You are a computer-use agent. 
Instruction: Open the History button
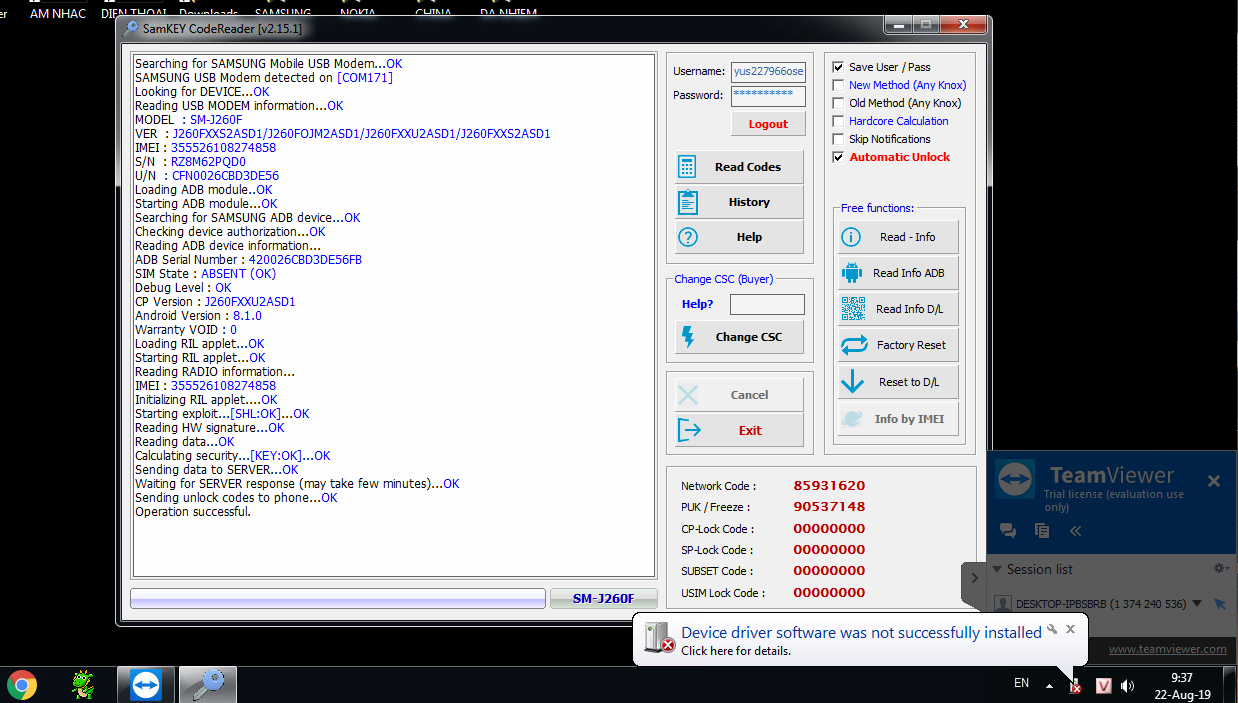[739, 202]
